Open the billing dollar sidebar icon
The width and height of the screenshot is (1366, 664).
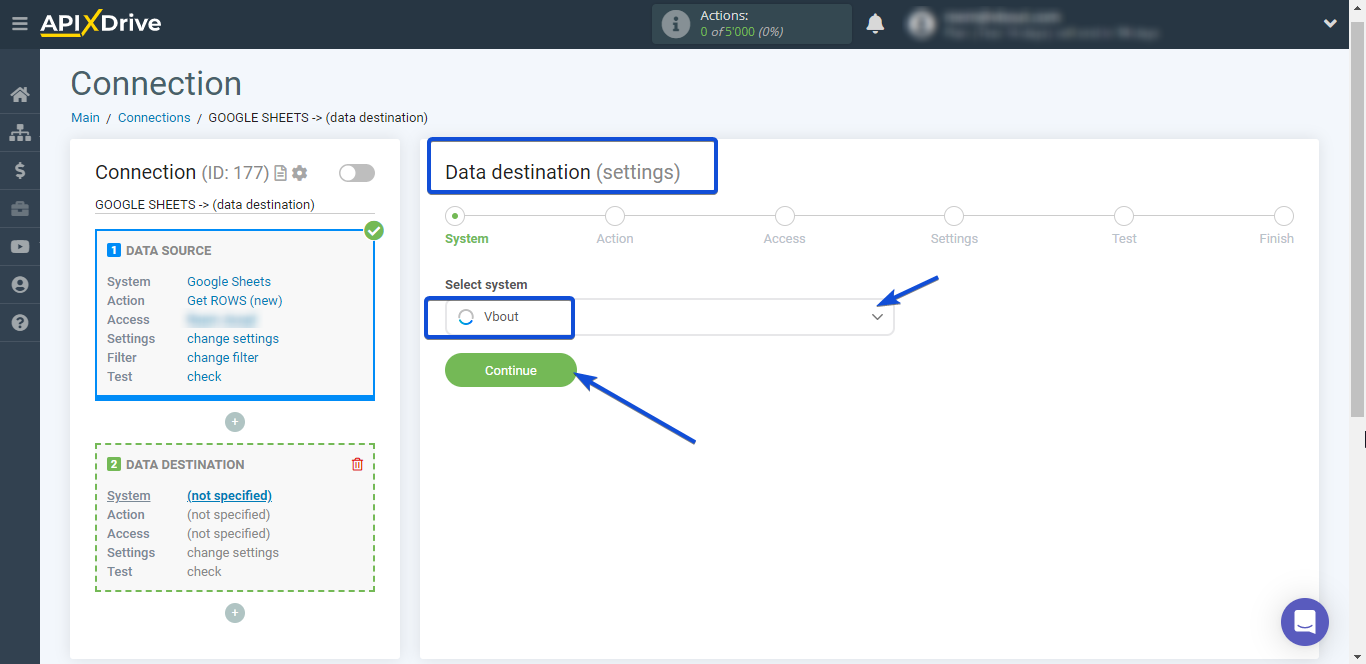(20, 171)
